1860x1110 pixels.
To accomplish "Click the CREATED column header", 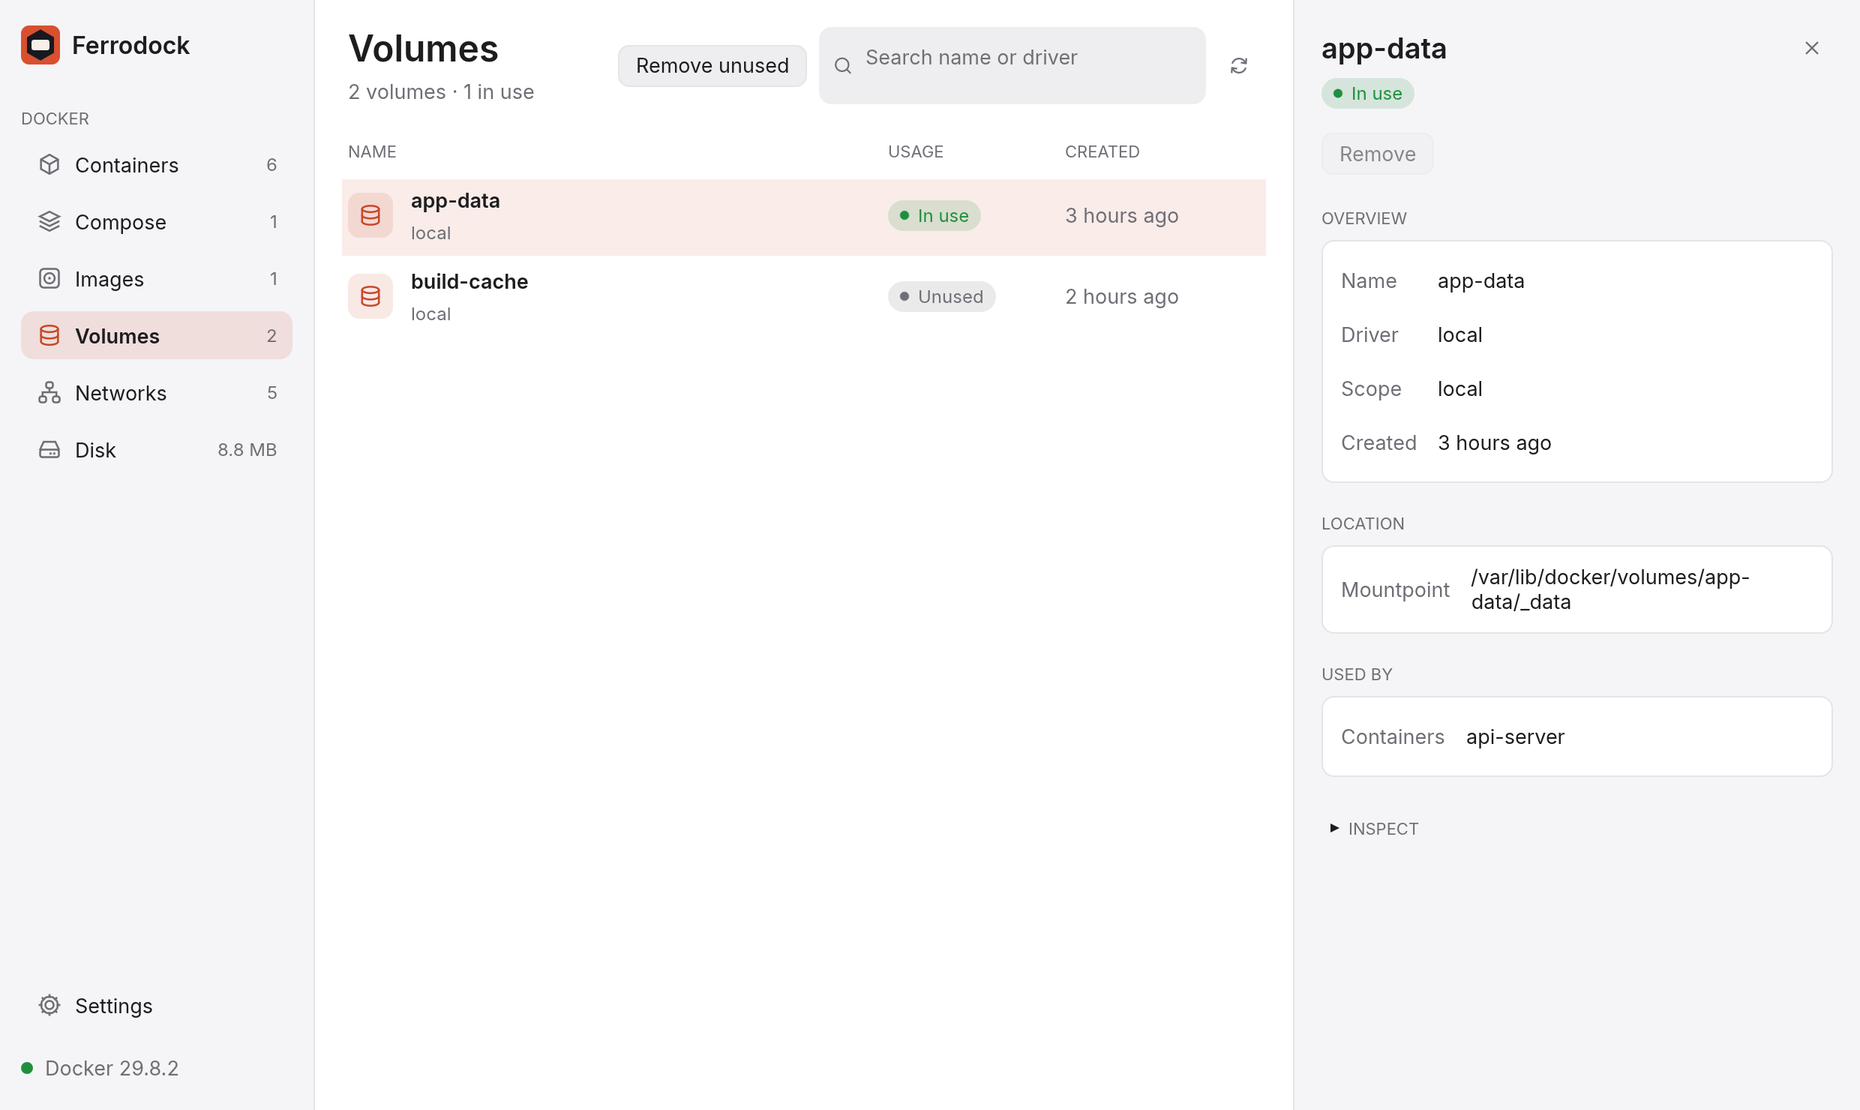I will [x=1102, y=151].
